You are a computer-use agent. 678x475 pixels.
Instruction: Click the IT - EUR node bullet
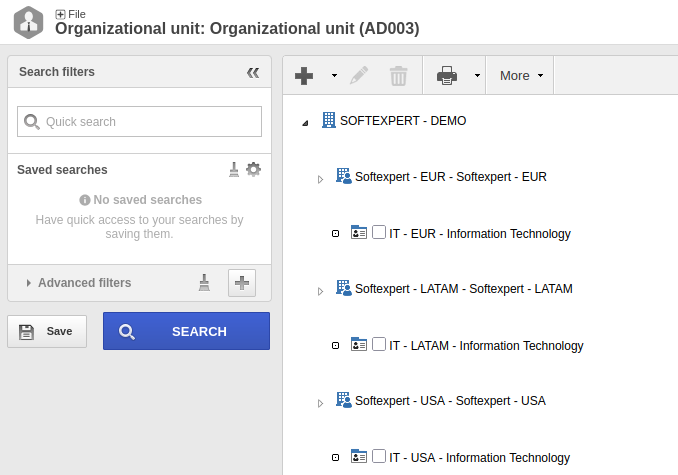[336, 234]
